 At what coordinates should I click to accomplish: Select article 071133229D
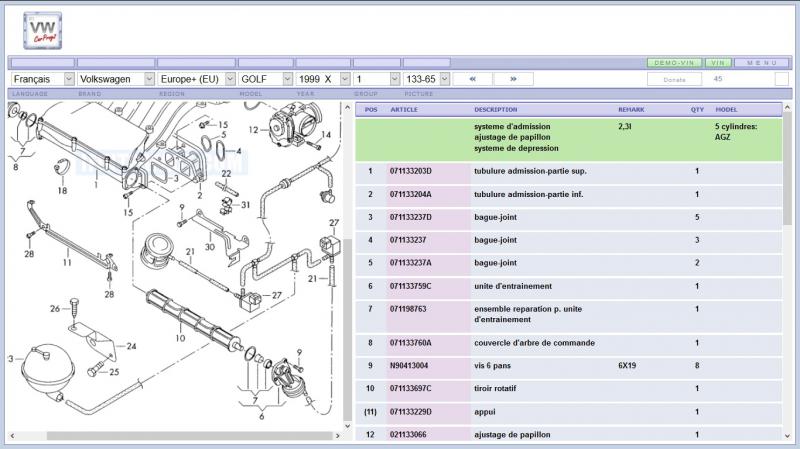pyautogui.click(x=411, y=412)
